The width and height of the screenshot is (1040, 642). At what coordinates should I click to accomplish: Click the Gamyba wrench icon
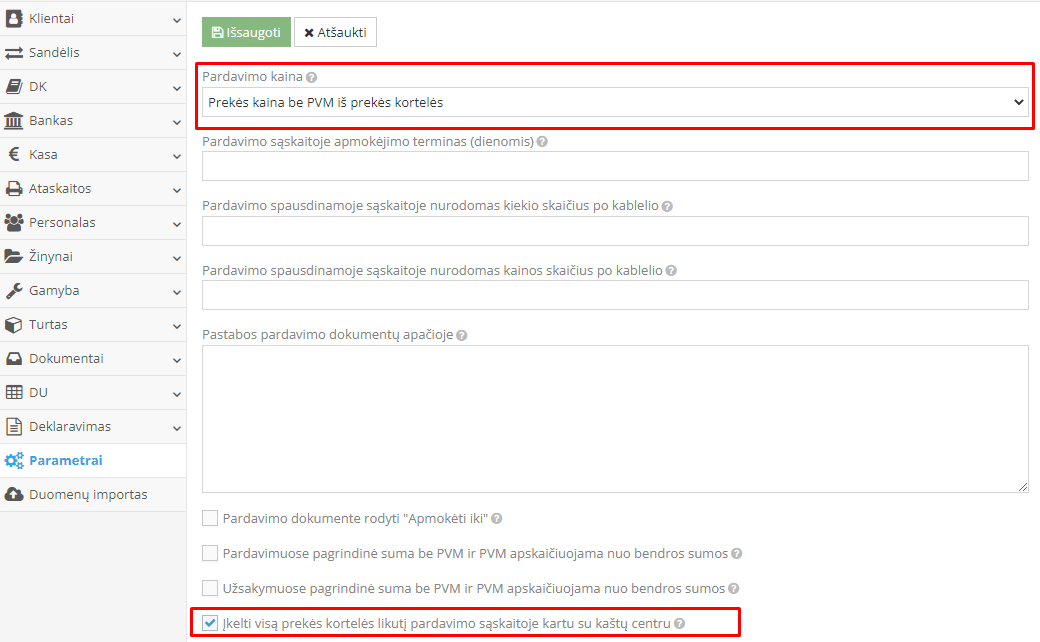tap(14, 290)
